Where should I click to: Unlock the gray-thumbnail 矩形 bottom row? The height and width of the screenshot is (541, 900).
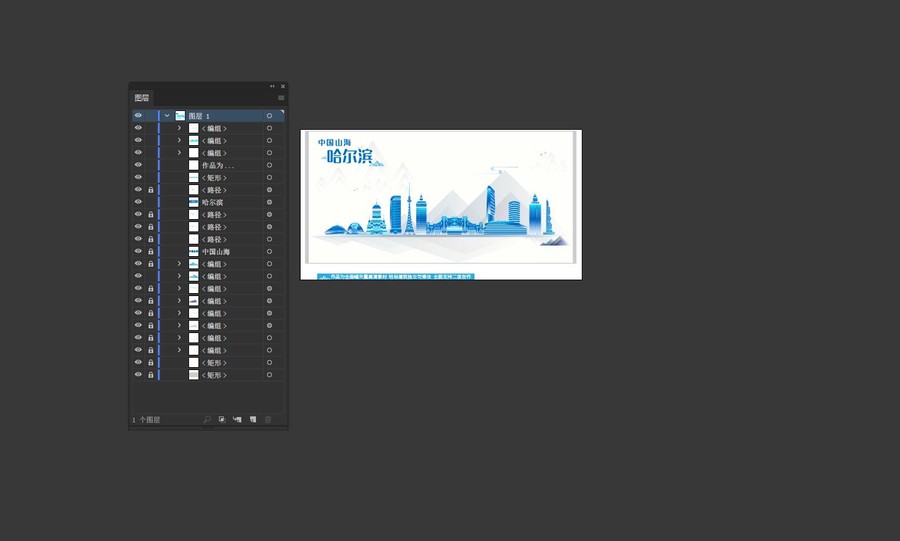151,375
